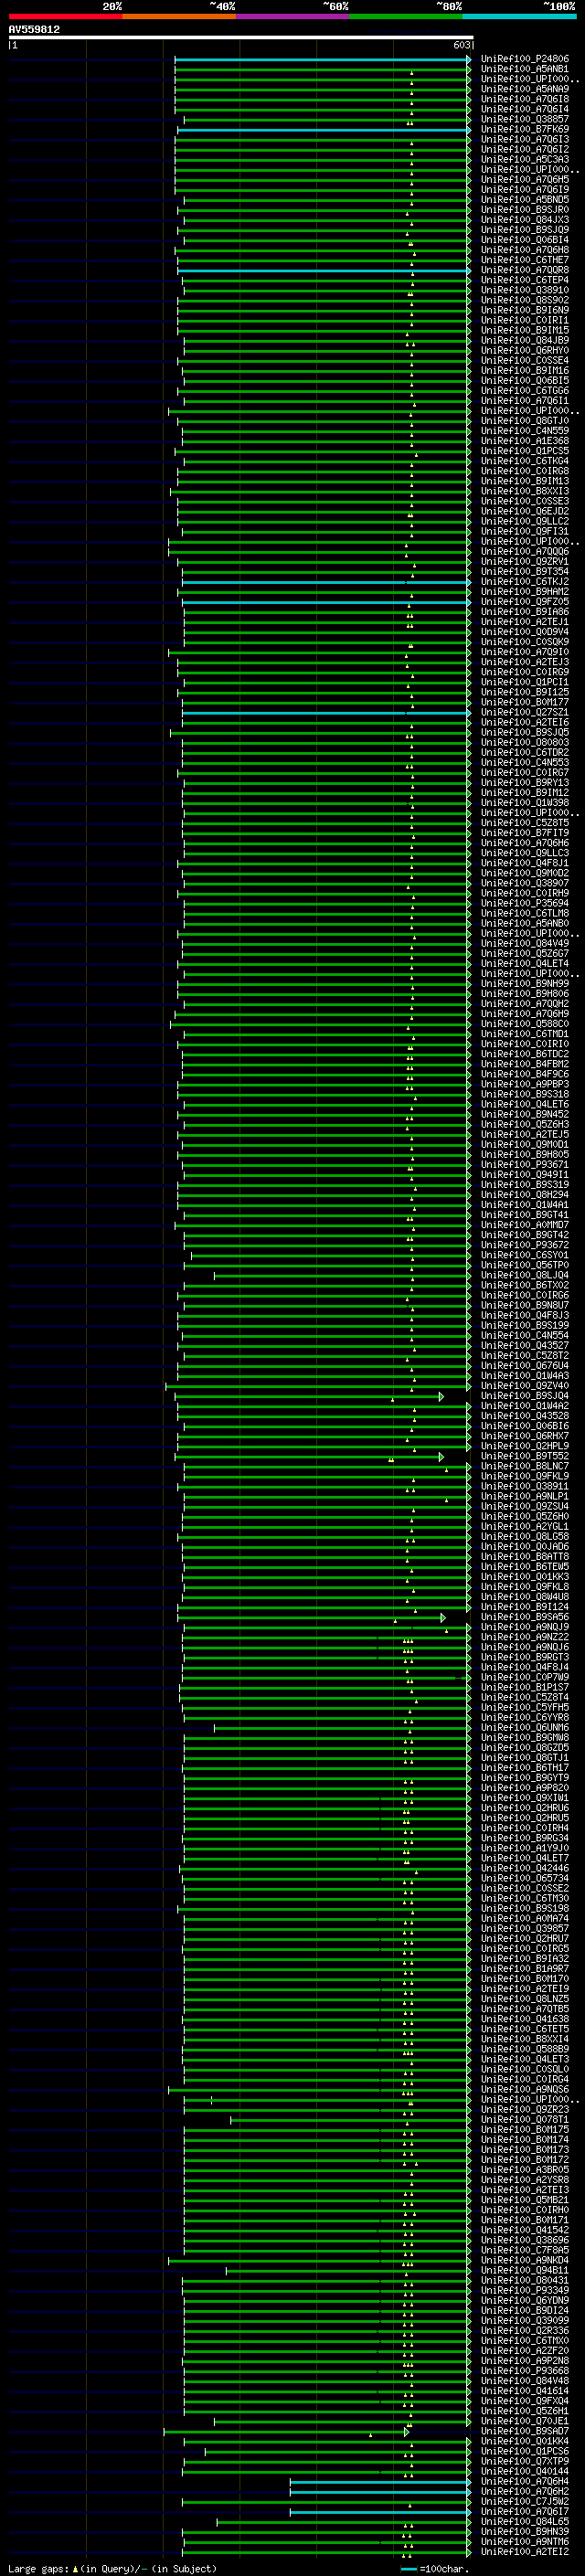585x2576 pixels.
Task: Open hit UniRef100_C6TKG4
Action: 525,461
